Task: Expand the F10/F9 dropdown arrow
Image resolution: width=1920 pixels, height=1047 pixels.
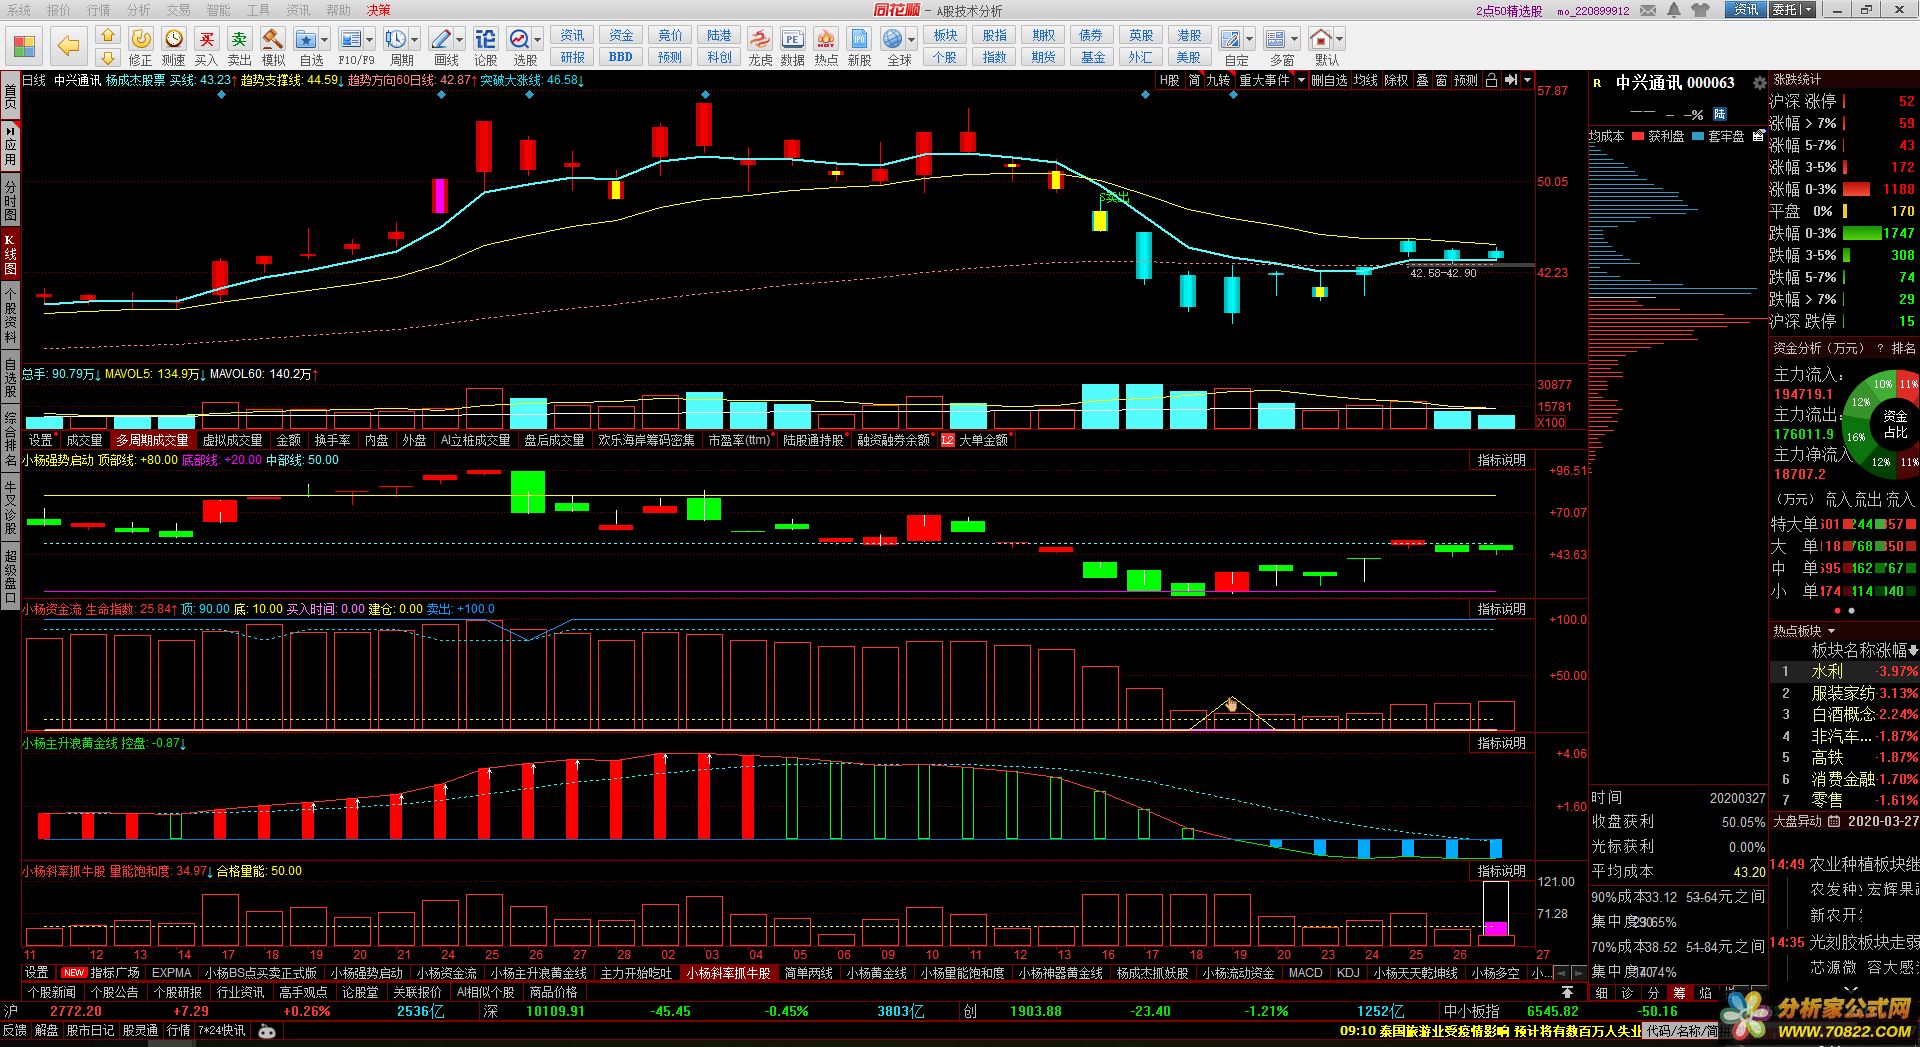Action: pyautogui.click(x=370, y=40)
